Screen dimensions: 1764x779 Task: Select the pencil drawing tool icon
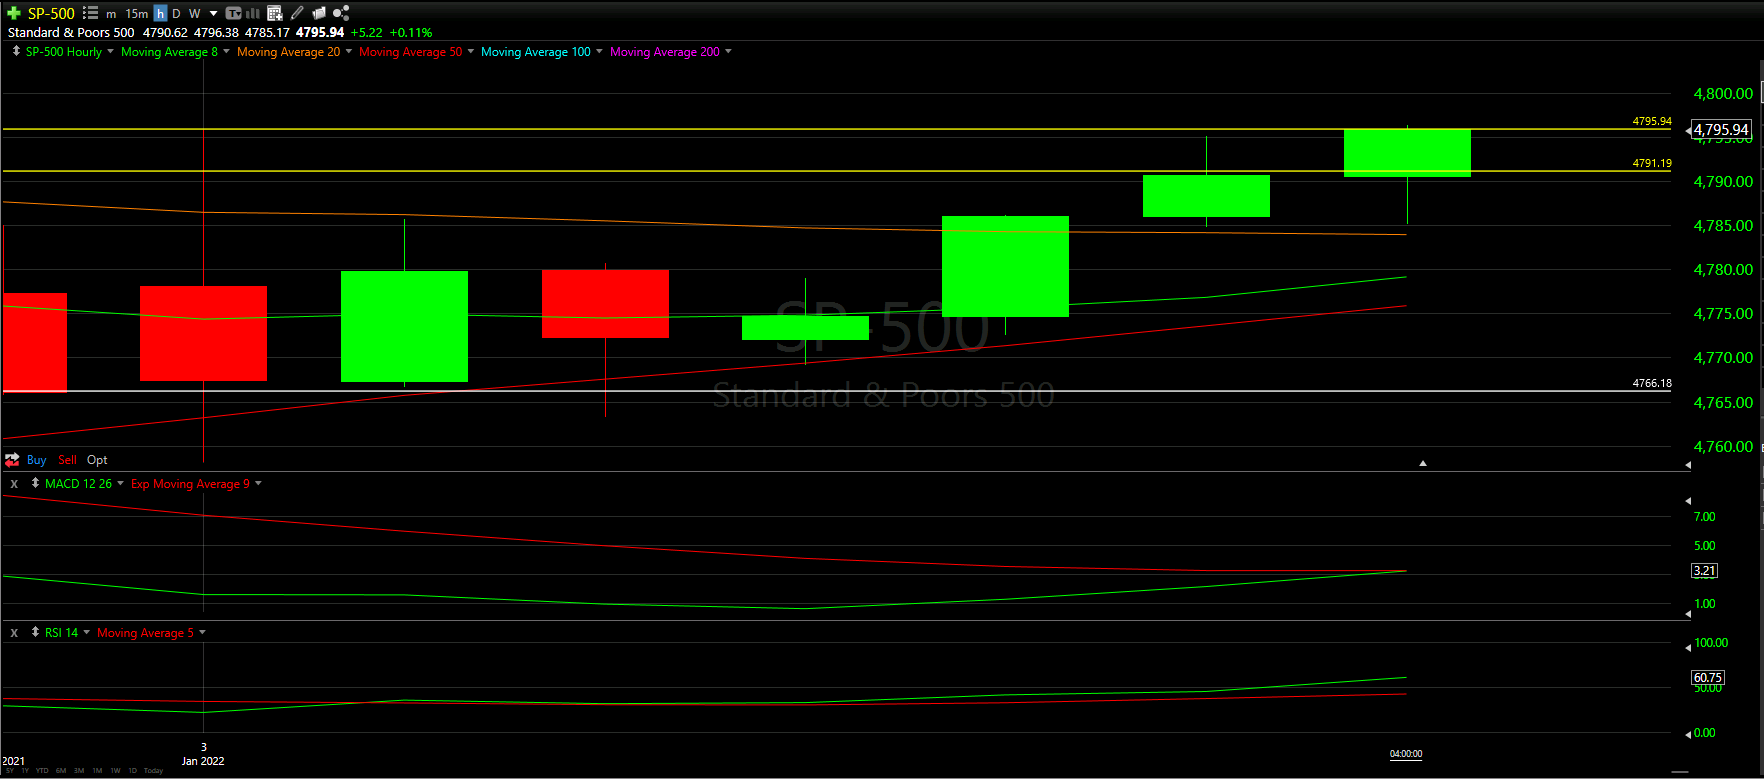click(x=297, y=13)
